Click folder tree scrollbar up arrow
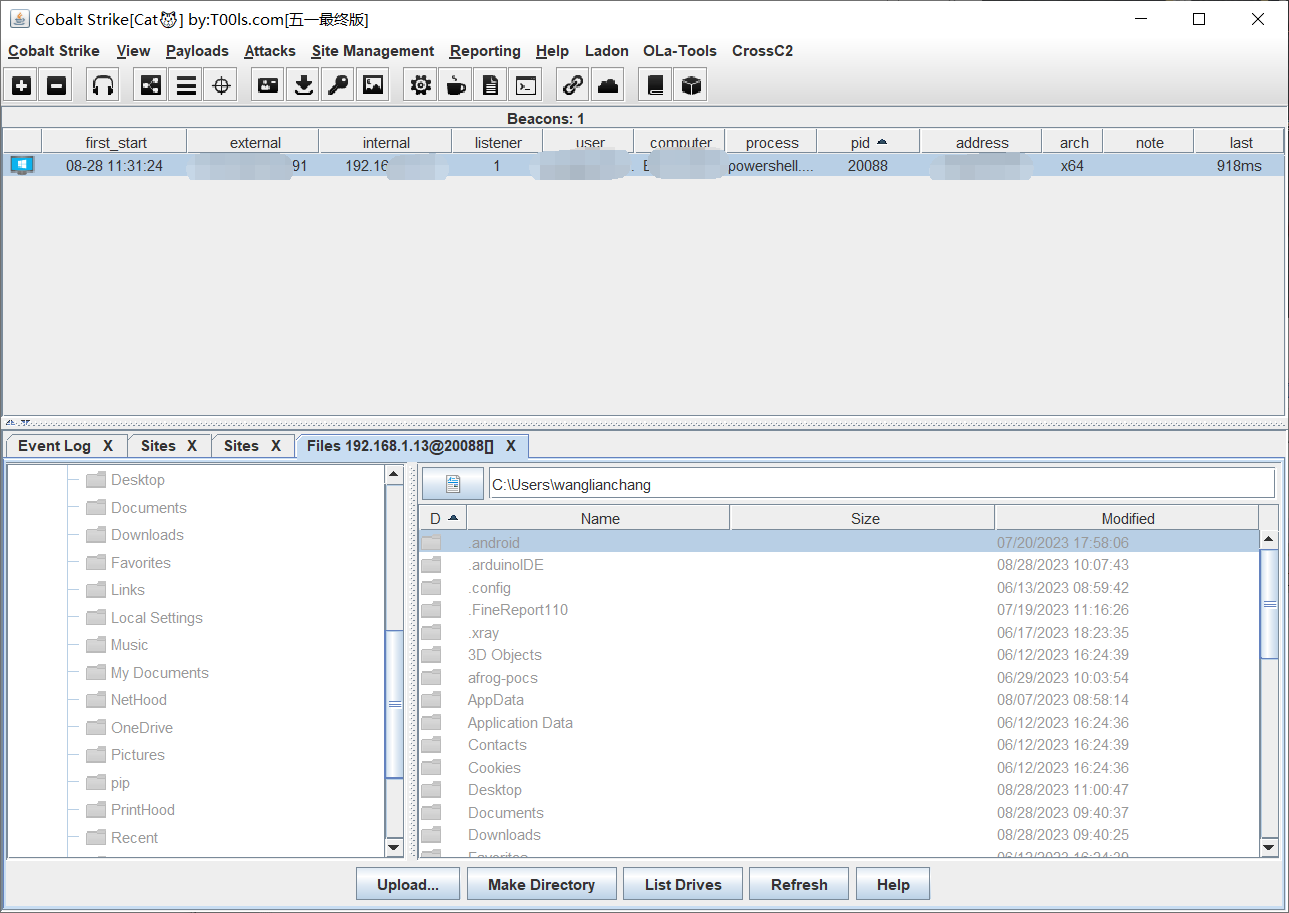The image size is (1289, 913). (x=395, y=475)
